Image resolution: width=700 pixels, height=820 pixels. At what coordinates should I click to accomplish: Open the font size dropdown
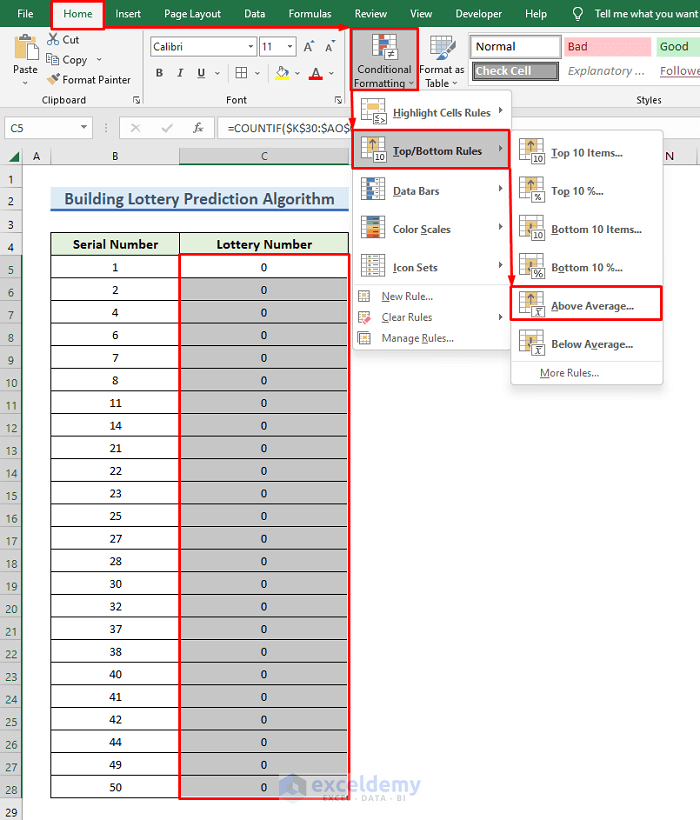point(290,47)
